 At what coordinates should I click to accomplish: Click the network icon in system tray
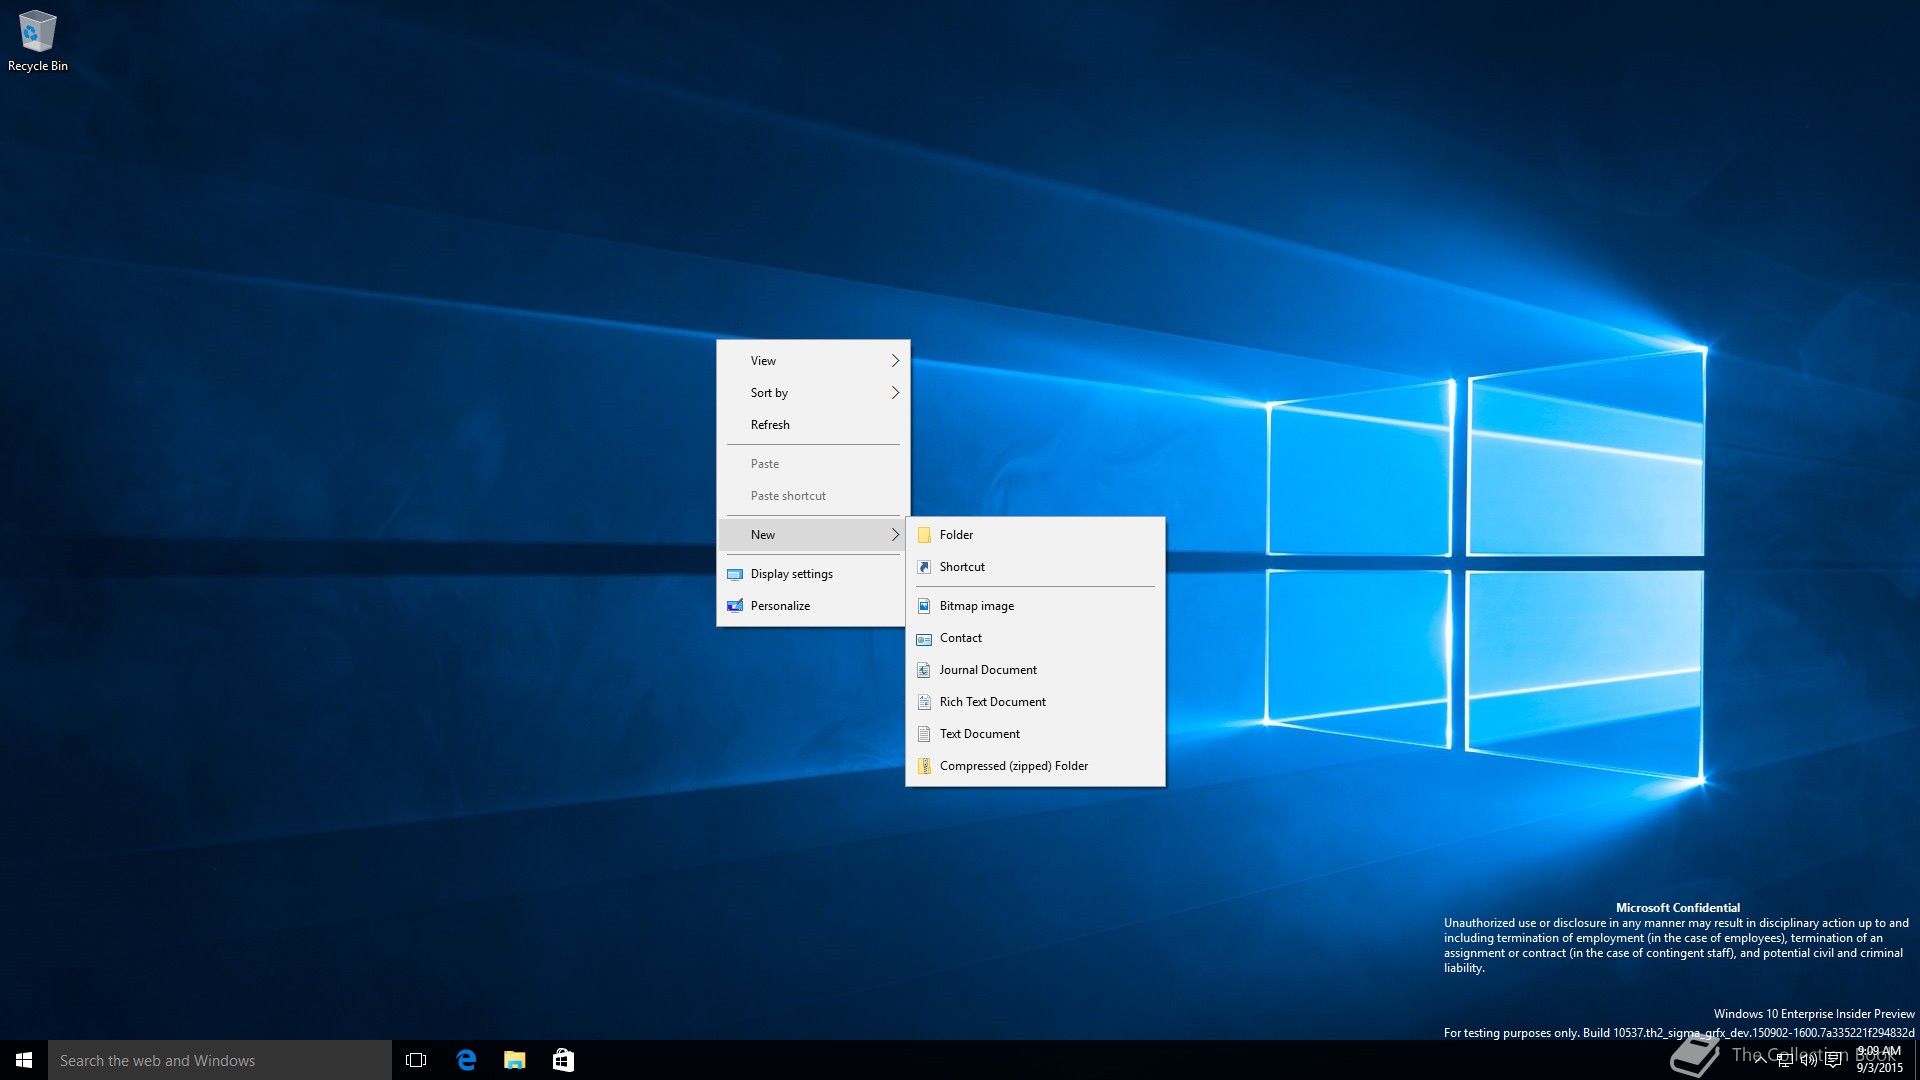tap(1784, 1061)
